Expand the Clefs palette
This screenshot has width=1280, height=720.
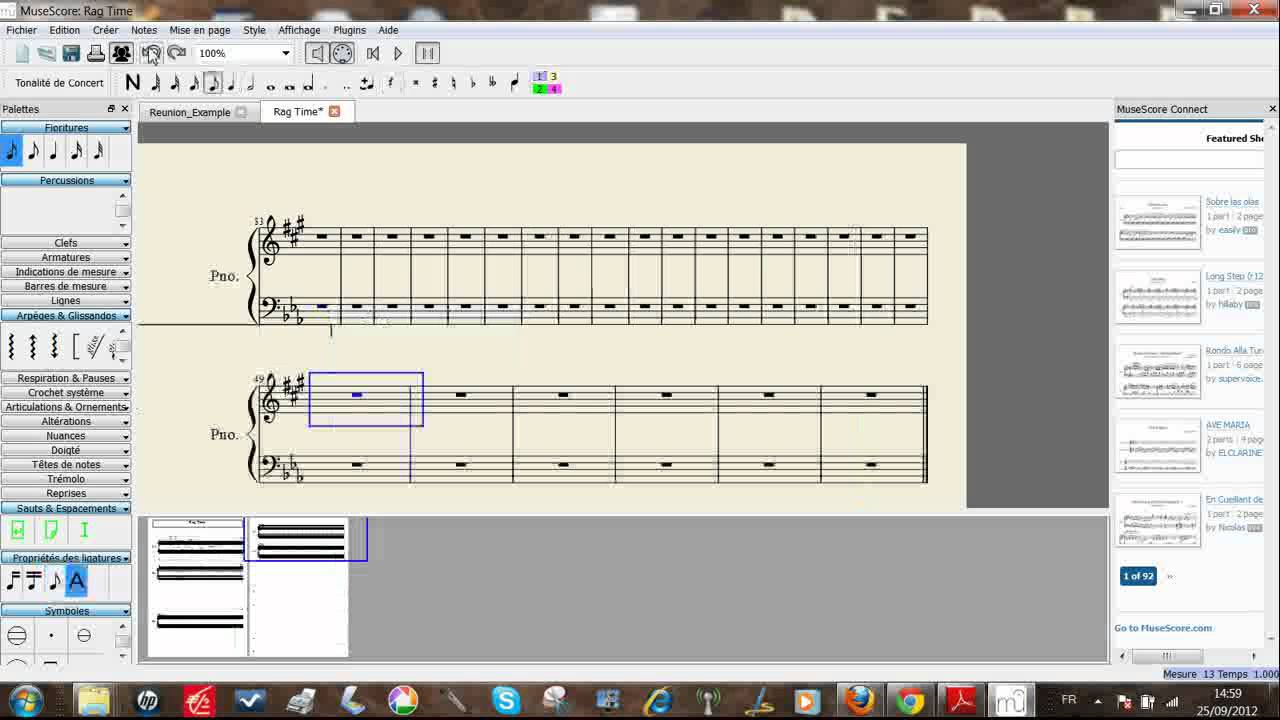[x=66, y=243]
